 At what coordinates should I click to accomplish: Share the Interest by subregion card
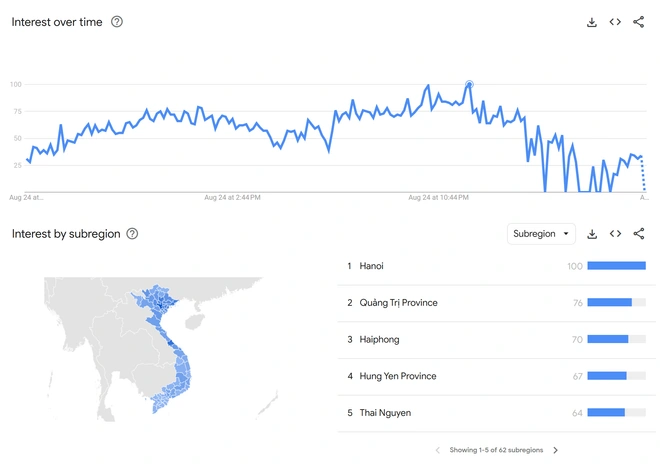(639, 234)
